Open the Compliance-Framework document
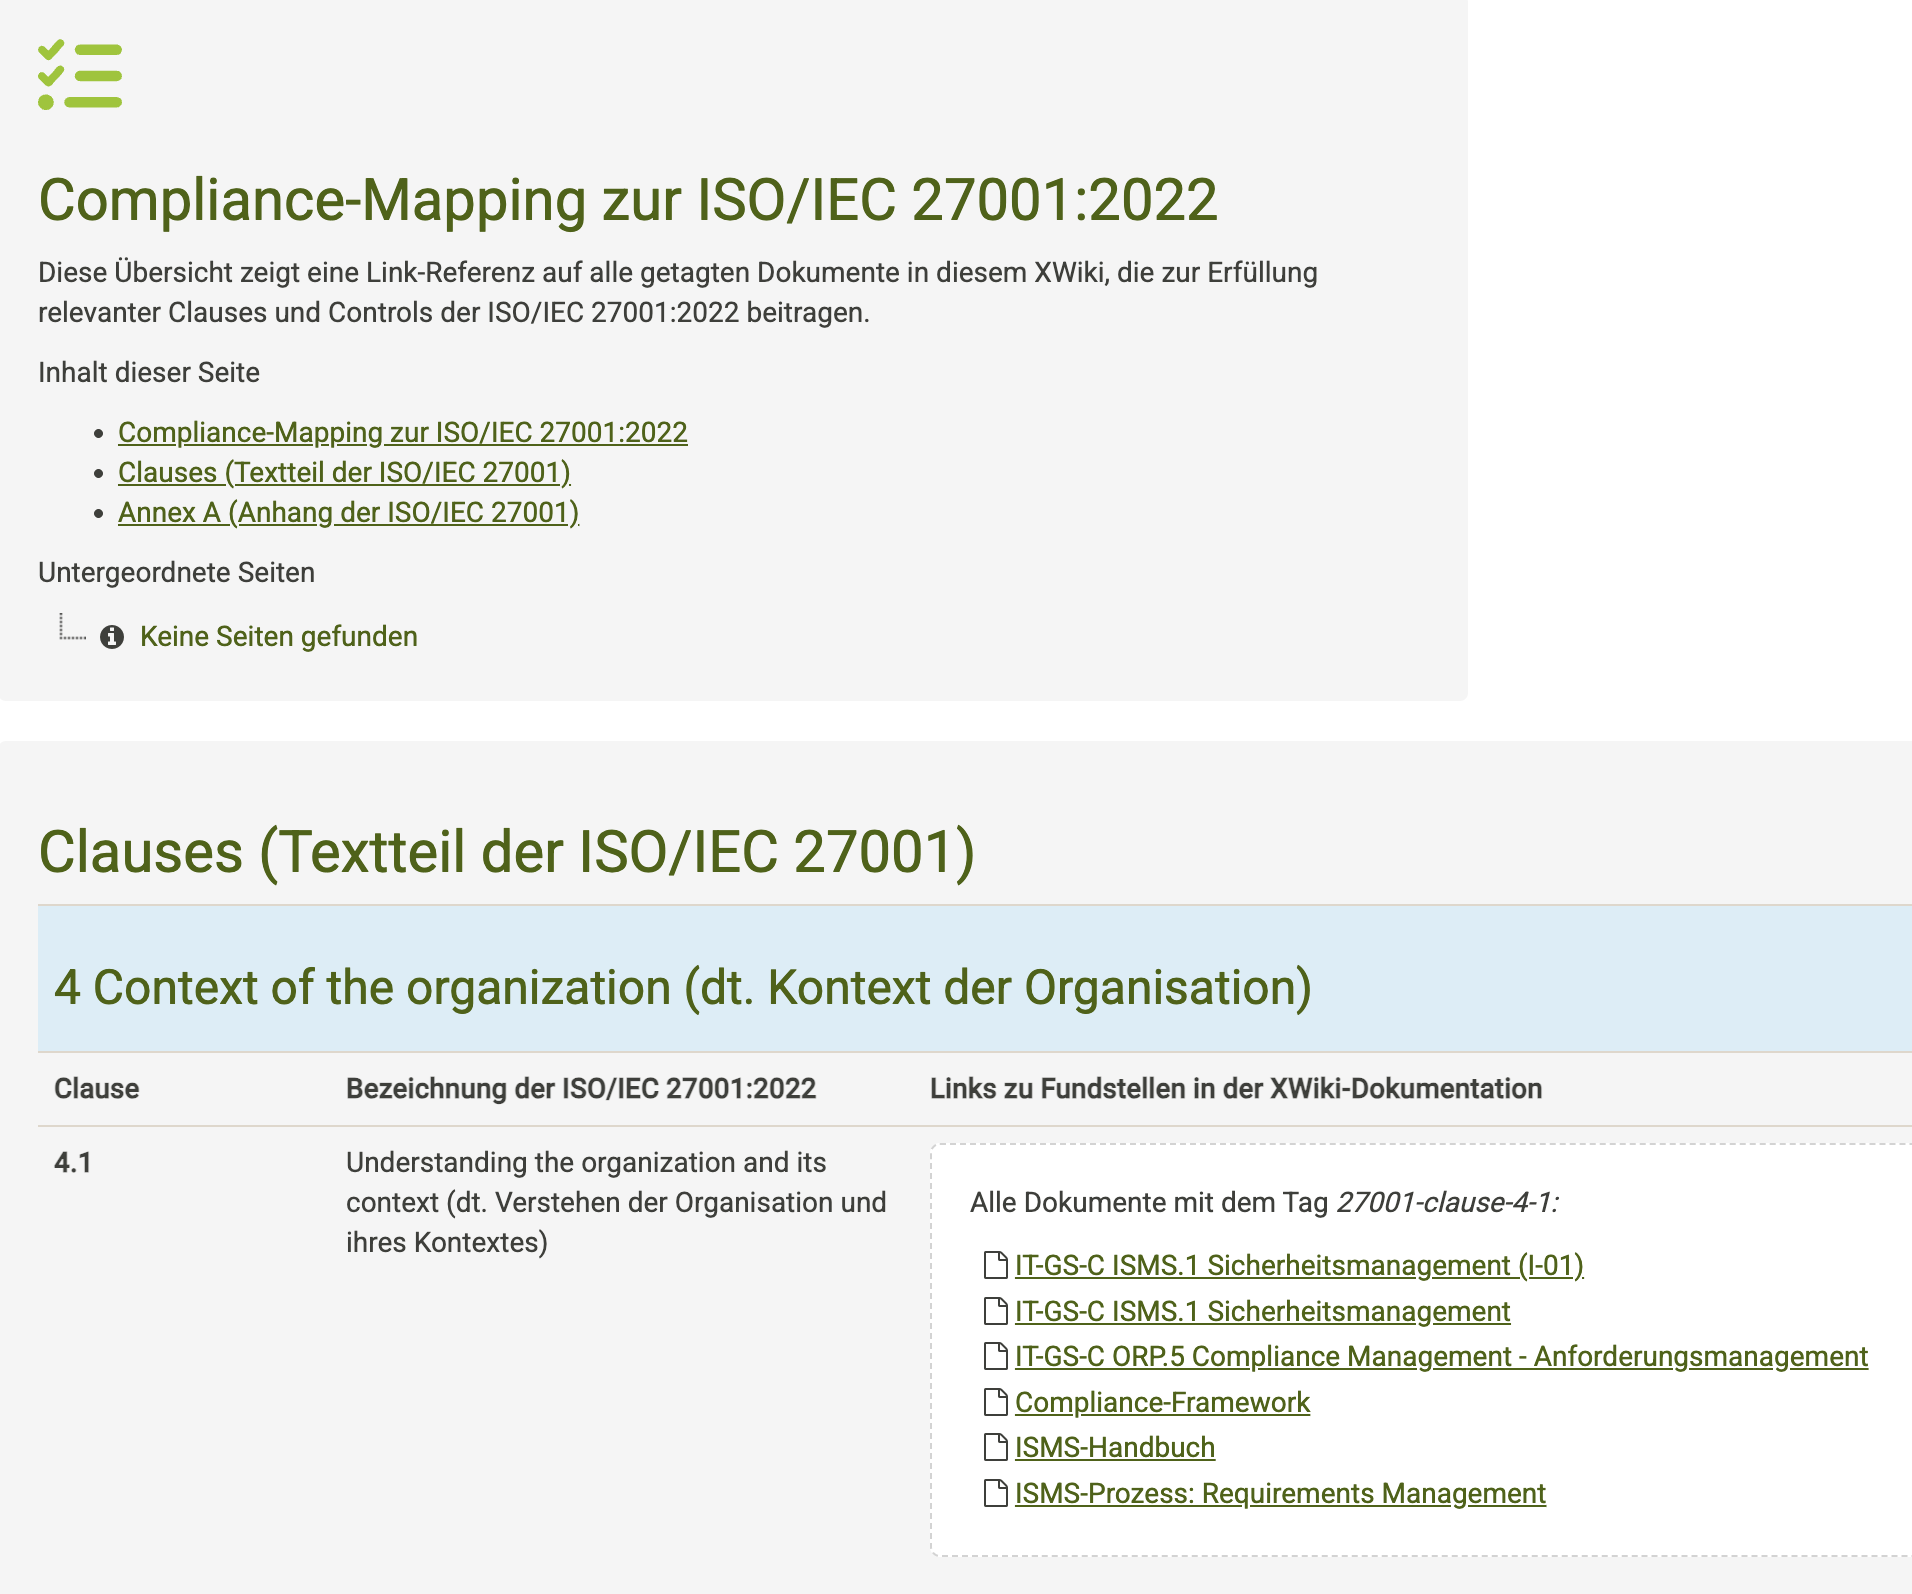This screenshot has height=1594, width=1912. 1161,1402
